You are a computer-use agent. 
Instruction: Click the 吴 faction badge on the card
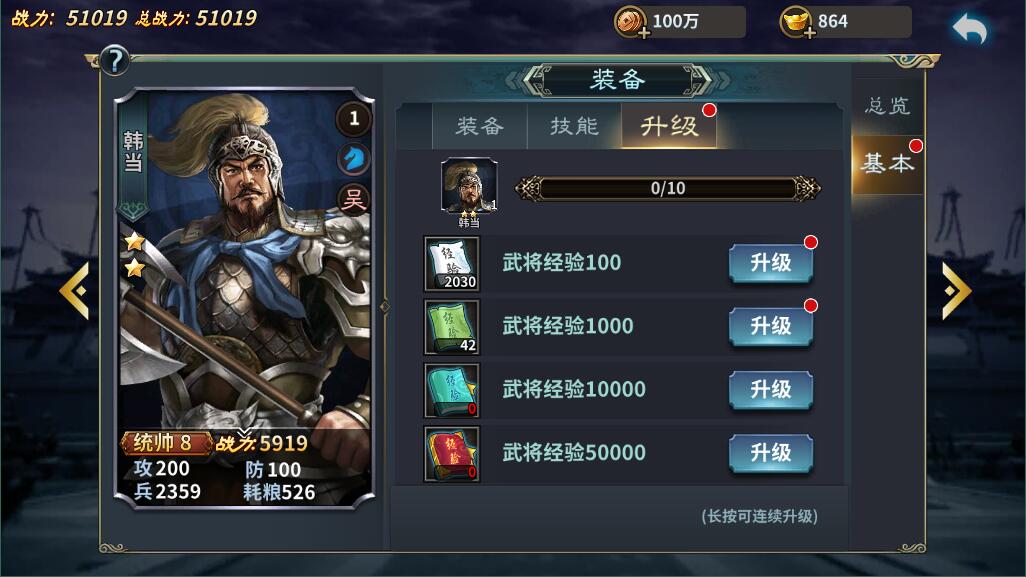click(353, 198)
